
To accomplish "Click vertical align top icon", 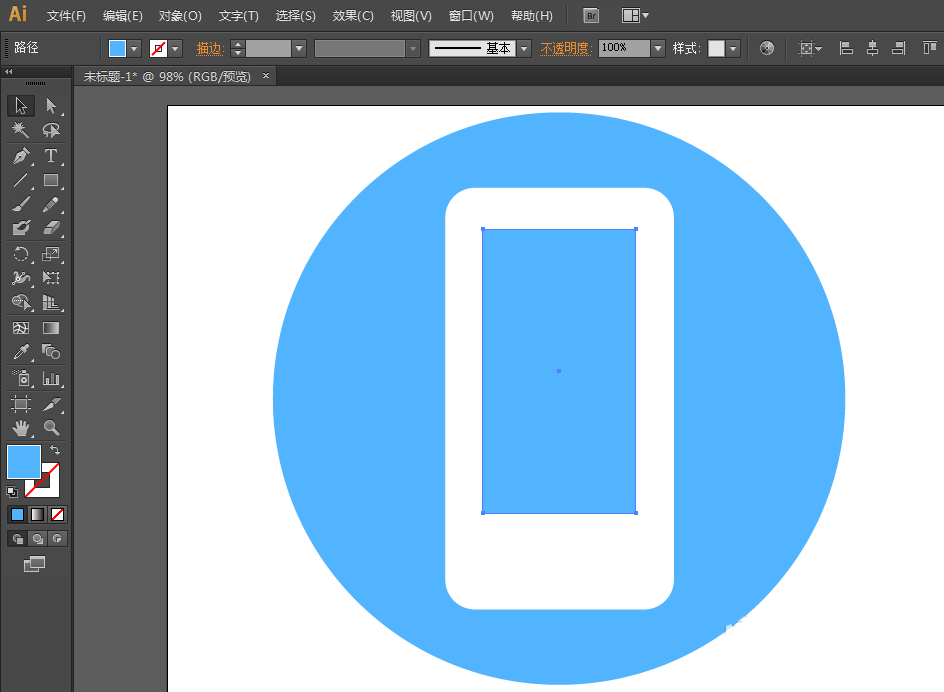I will [x=930, y=48].
